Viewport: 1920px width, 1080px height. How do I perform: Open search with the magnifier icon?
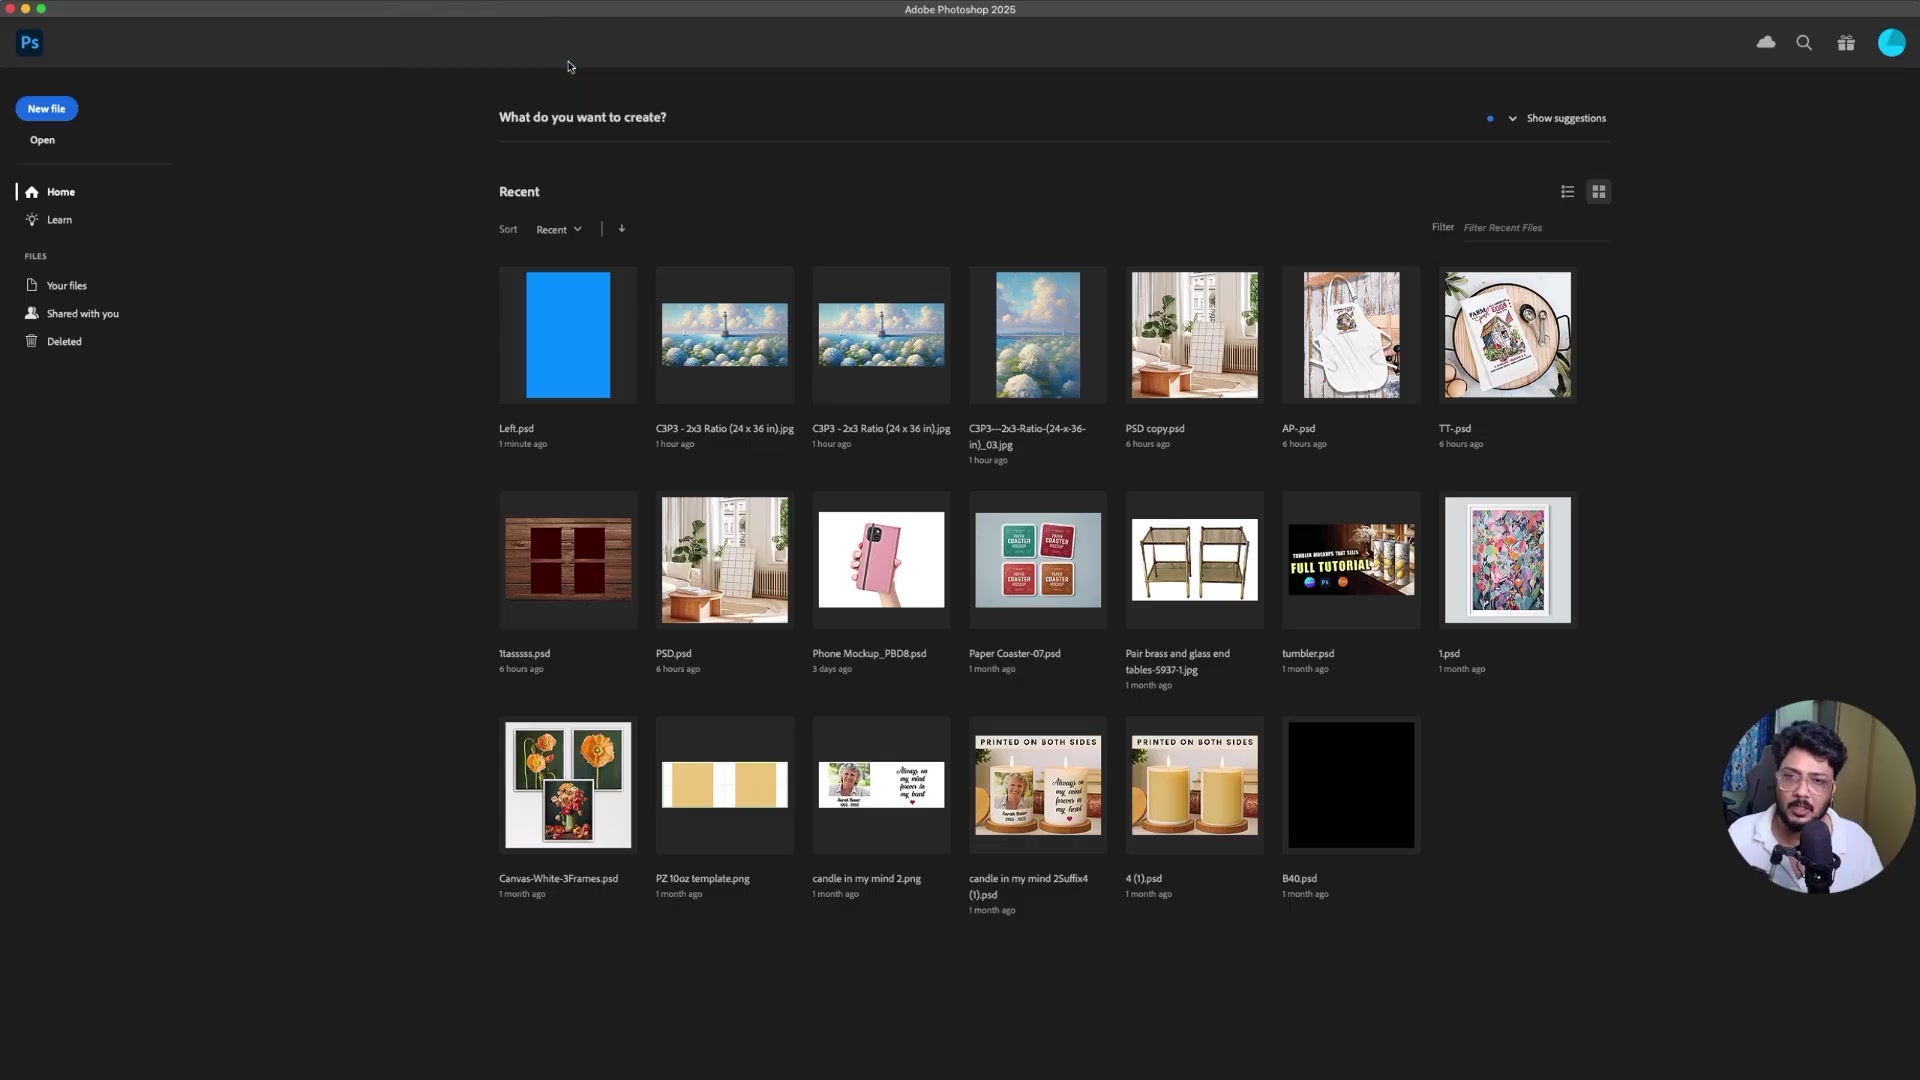[1804, 42]
